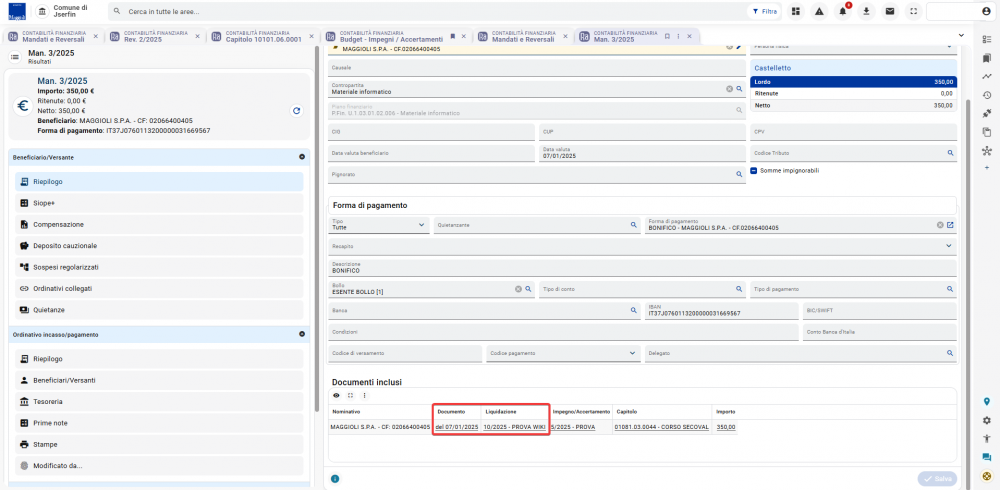Open the Man. 3/2025 tab options menu

[677, 36]
